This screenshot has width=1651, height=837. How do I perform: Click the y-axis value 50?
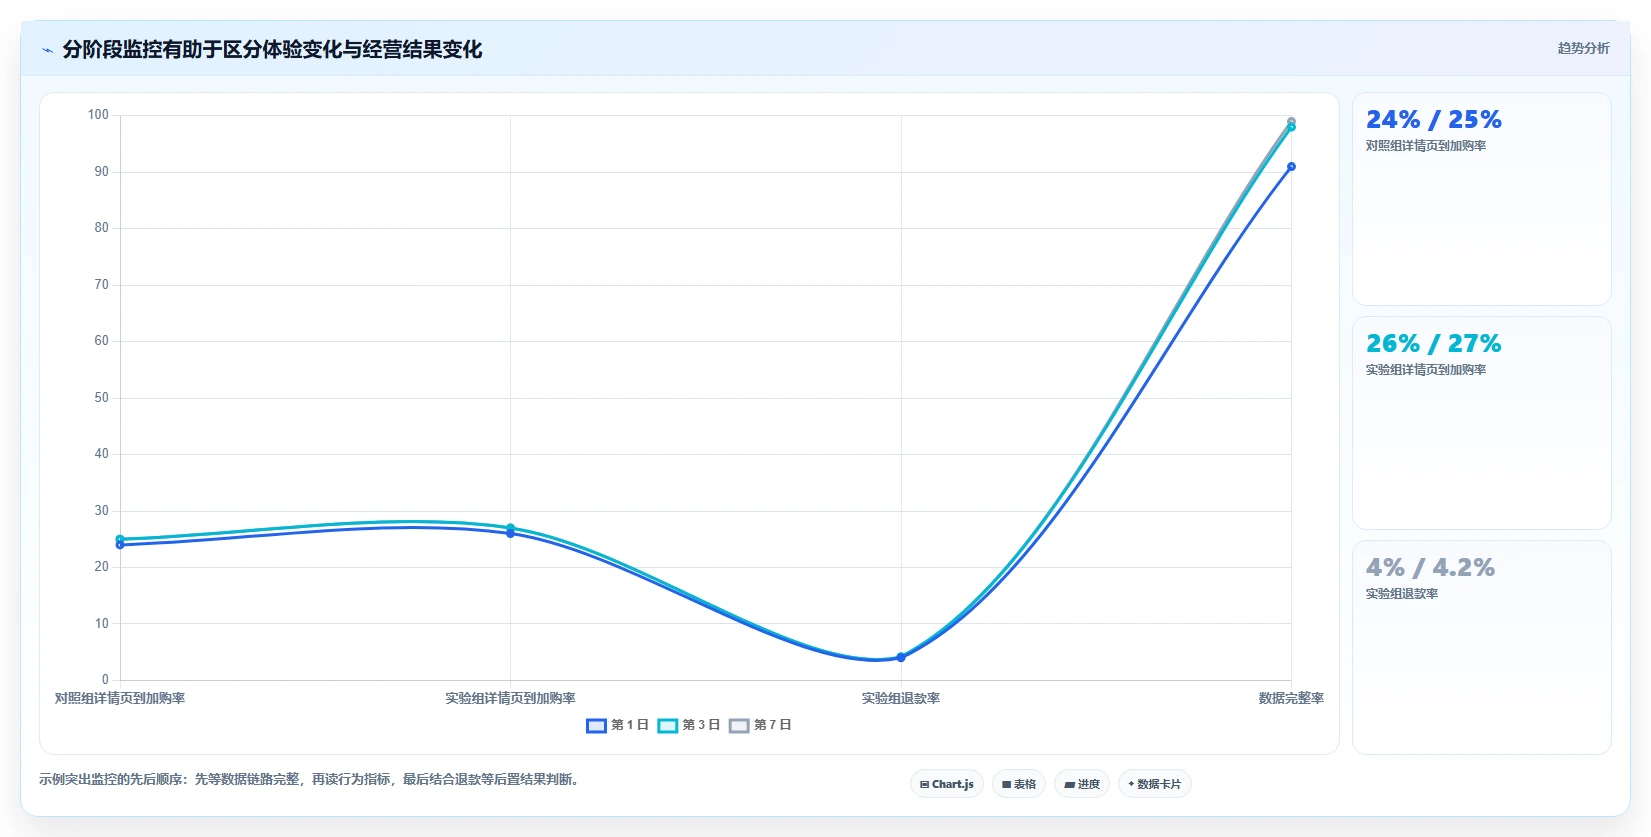tap(101, 398)
